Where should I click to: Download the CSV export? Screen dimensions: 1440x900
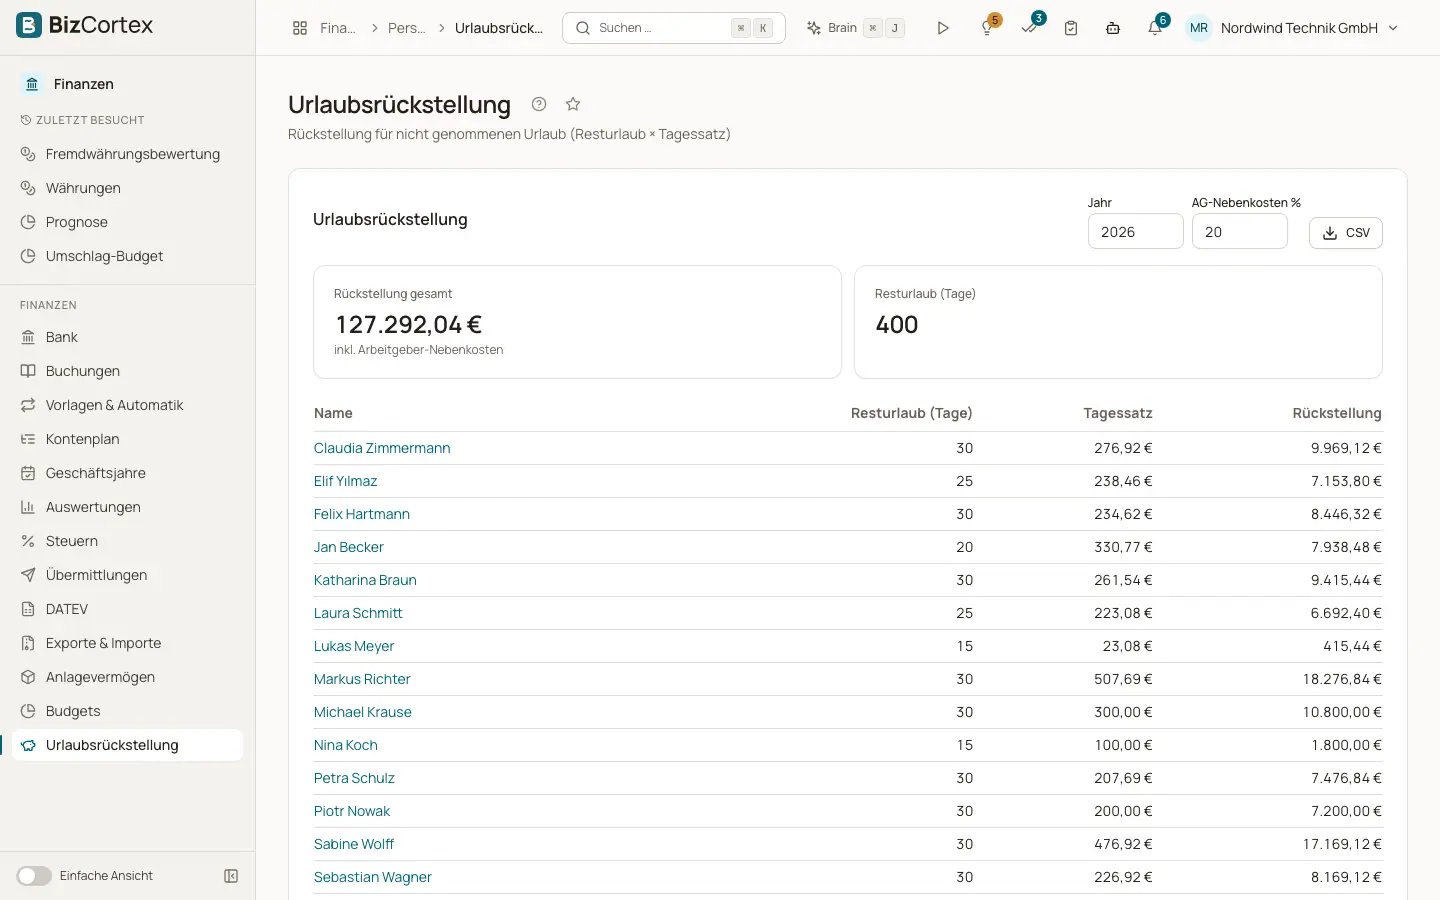1346,233
